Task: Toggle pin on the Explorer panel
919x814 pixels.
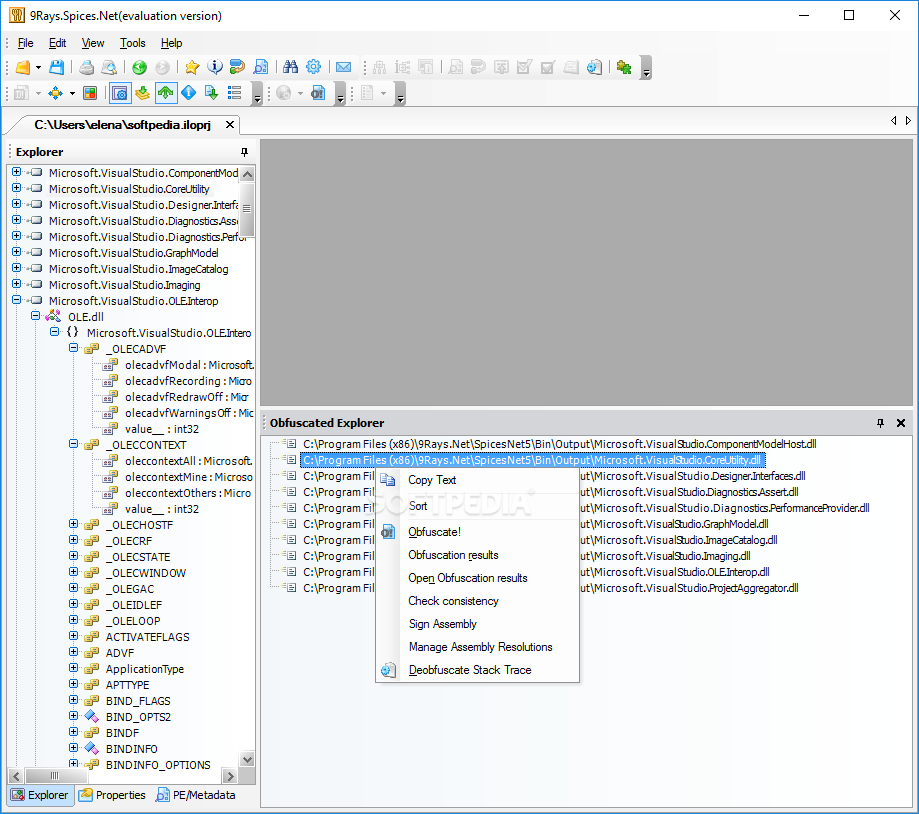Action: pos(244,152)
